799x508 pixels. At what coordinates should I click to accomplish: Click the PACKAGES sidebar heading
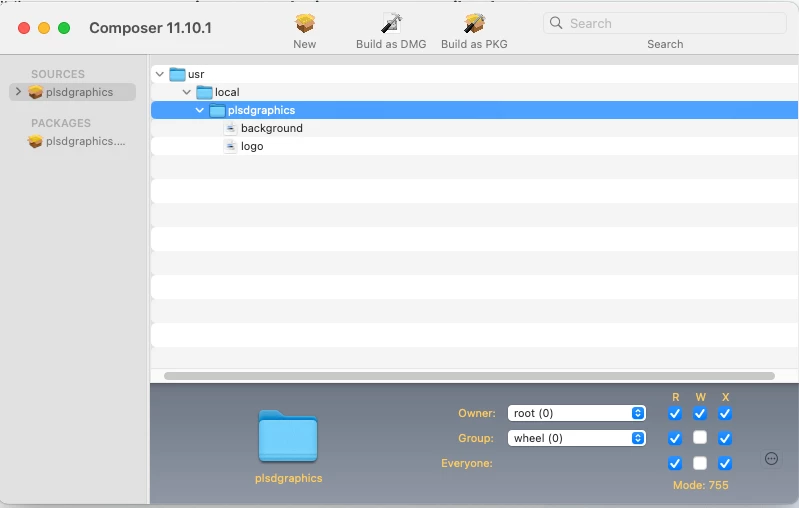[61, 123]
